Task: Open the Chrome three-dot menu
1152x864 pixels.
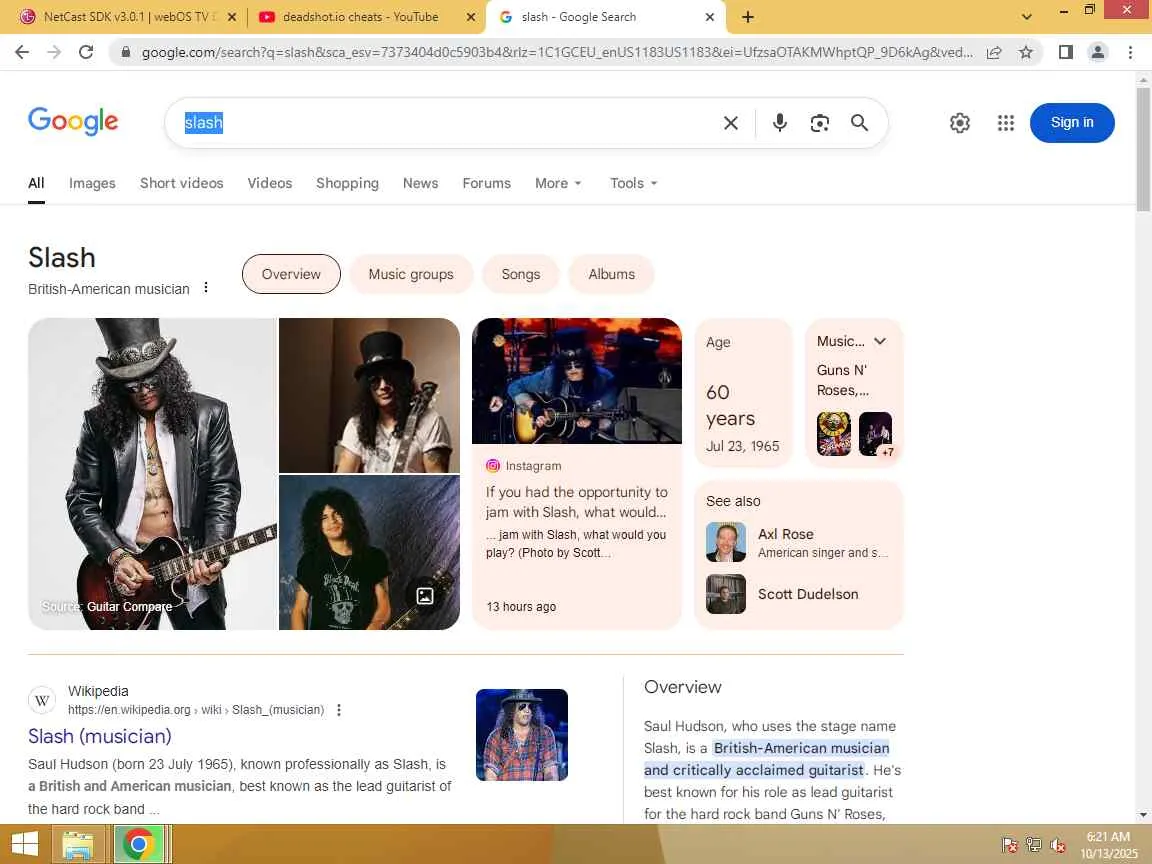Action: tap(1130, 52)
